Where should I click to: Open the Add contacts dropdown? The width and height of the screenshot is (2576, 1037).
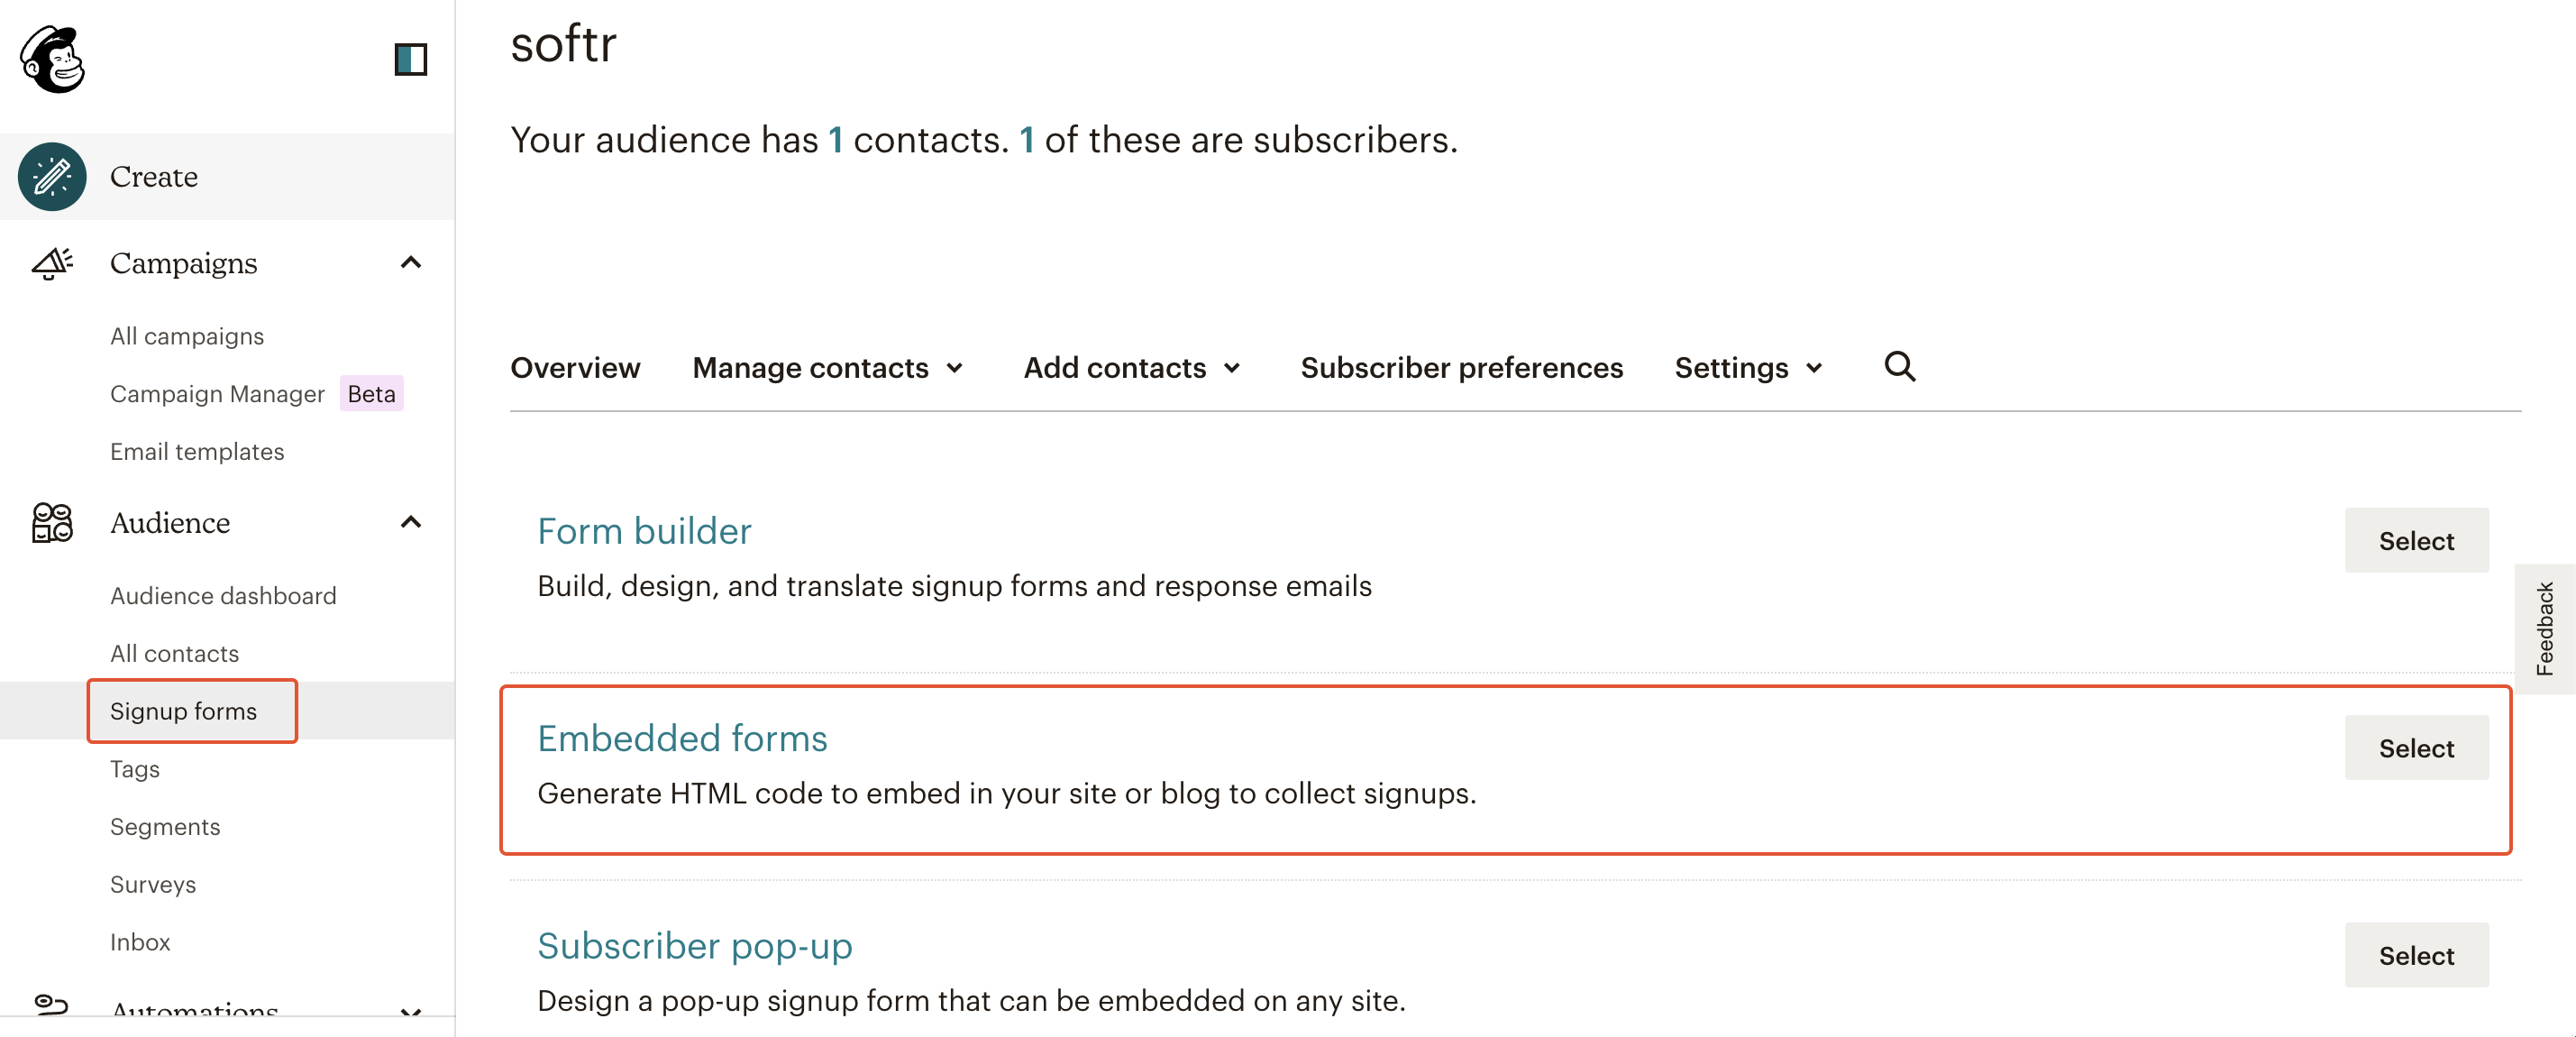[x=1131, y=367]
